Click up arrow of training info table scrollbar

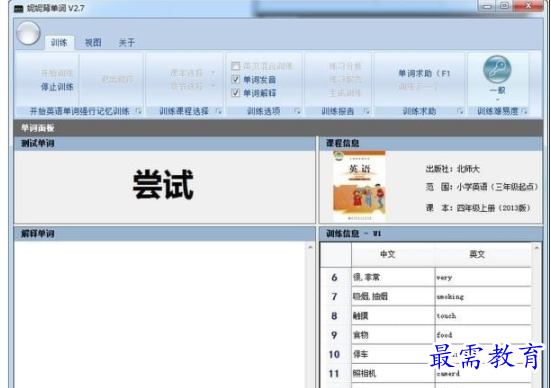[536, 248]
